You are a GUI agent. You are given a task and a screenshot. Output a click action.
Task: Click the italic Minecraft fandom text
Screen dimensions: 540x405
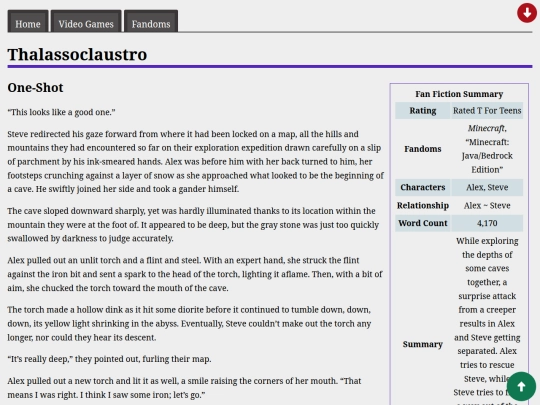(x=486, y=128)
